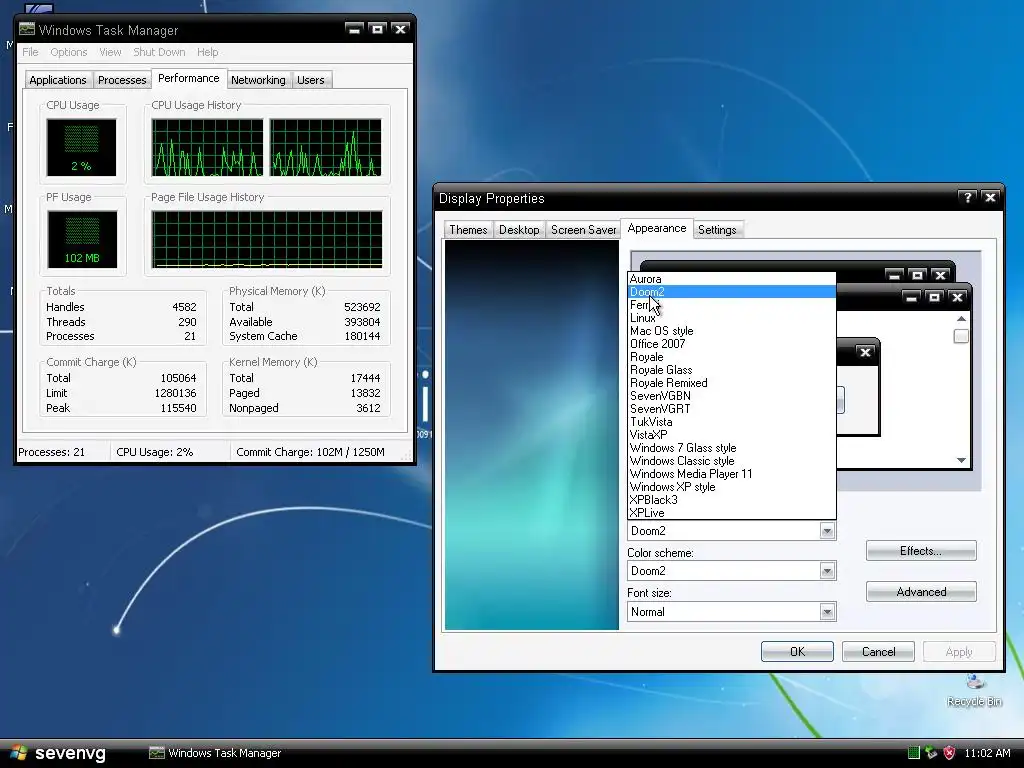Viewport: 1024px width, 768px height.
Task: Open the Font size dropdown
Action: pyautogui.click(x=827, y=612)
